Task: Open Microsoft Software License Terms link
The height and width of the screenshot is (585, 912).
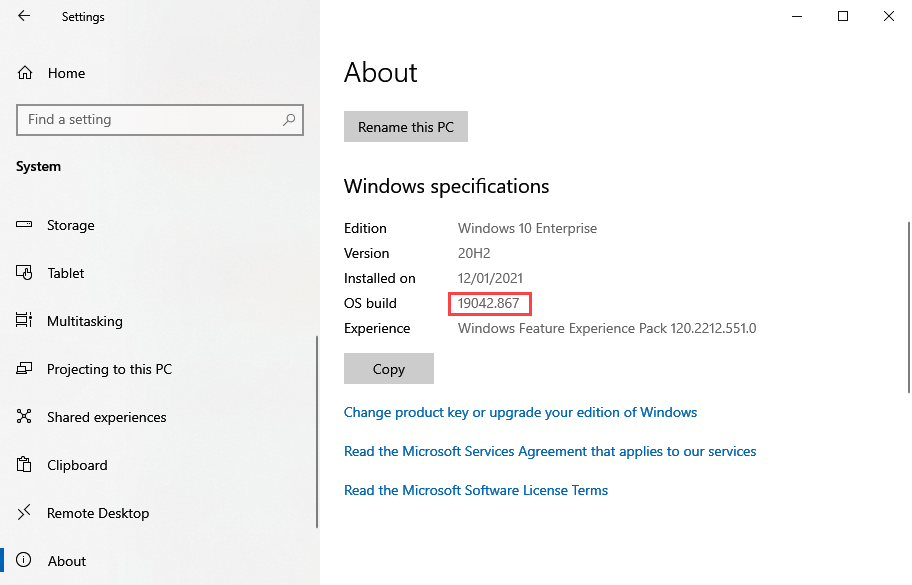Action: [475, 490]
